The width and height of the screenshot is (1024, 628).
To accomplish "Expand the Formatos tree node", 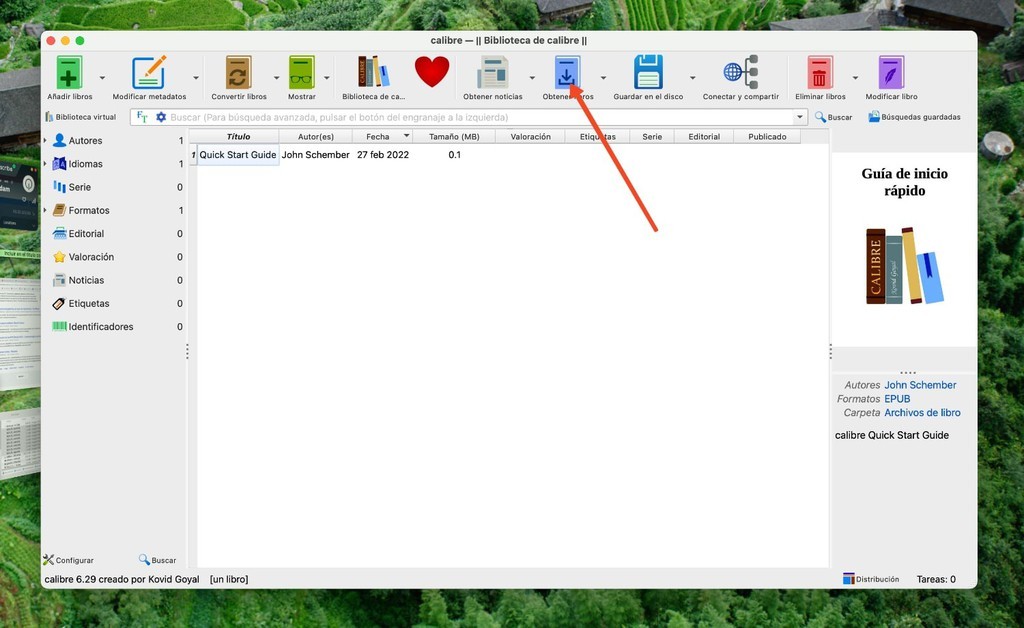I will (45, 210).
